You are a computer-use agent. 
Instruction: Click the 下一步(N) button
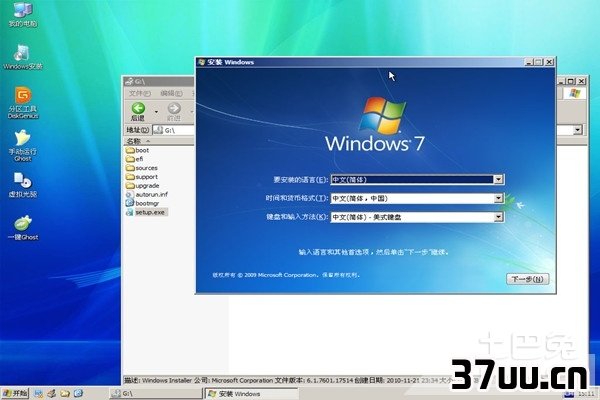click(x=527, y=279)
